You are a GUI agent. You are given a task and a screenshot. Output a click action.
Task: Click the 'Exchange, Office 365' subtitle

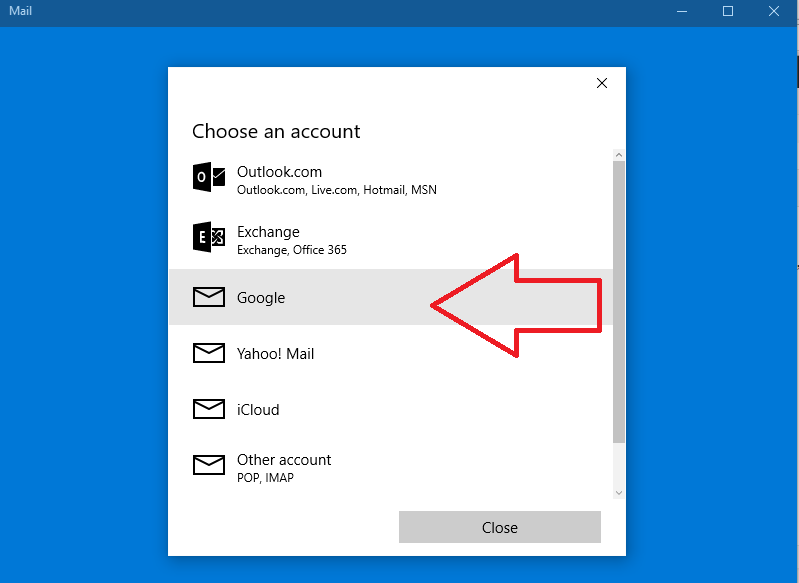click(292, 250)
